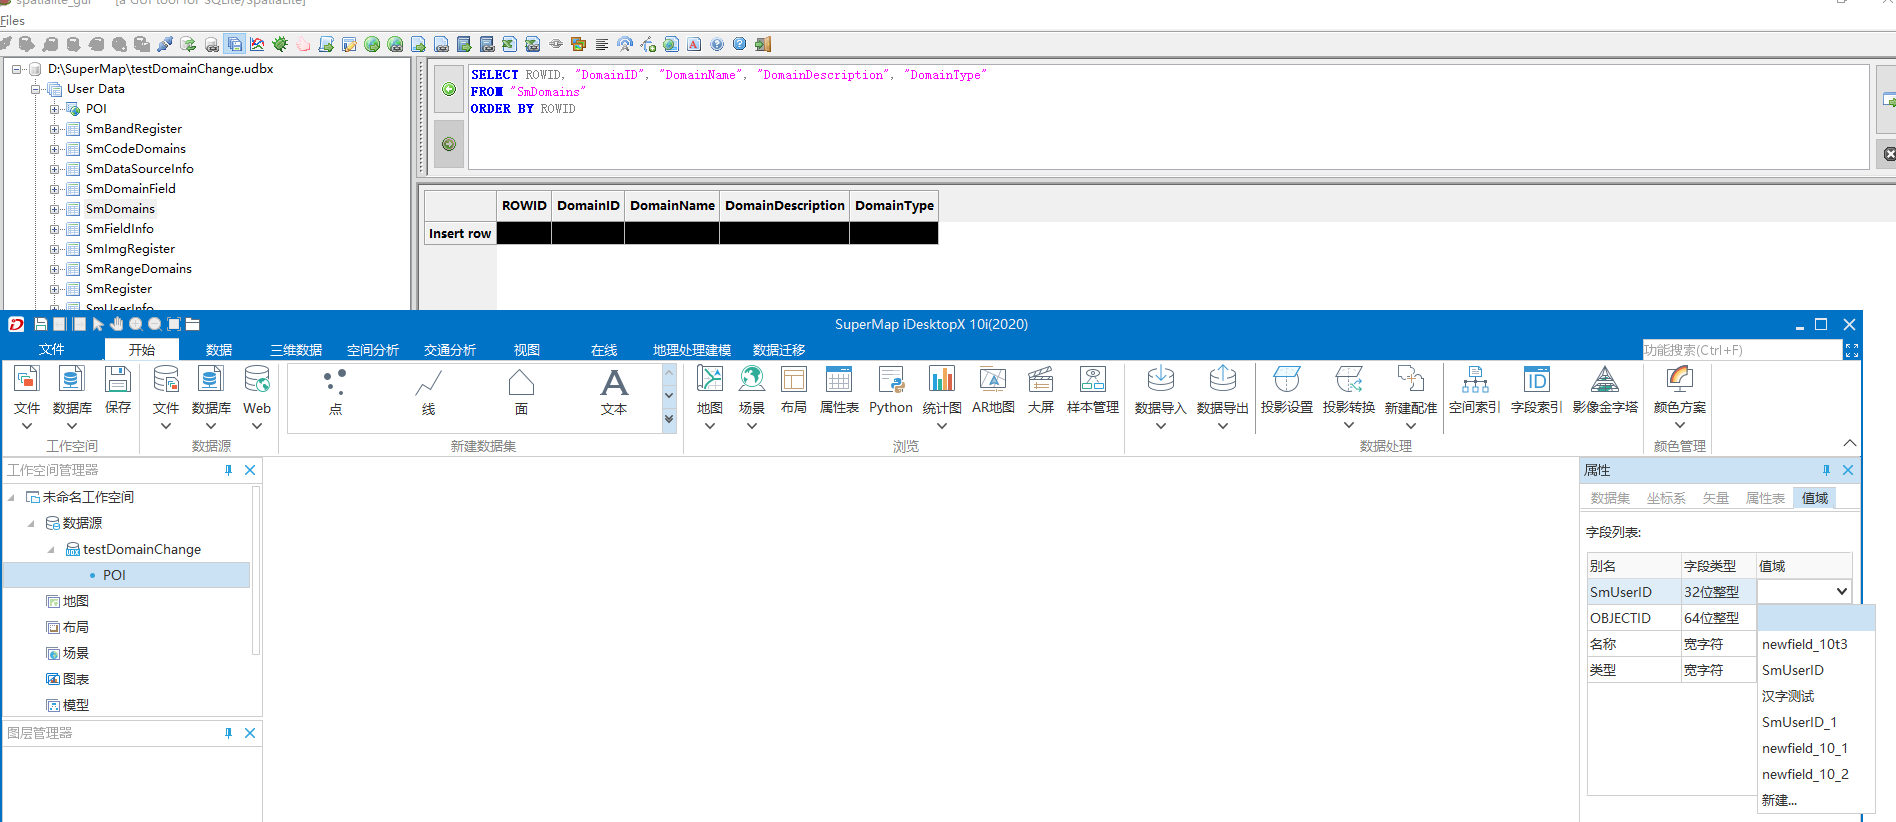Click the plug connect icon in spatialite toolbar

pos(165,44)
